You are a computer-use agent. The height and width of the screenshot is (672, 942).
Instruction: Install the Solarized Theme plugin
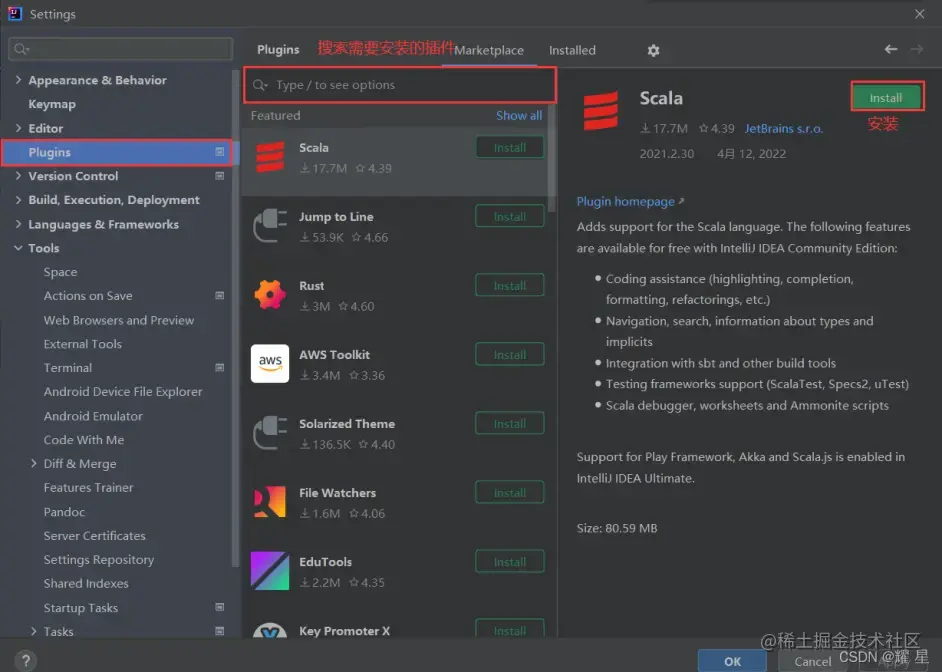(509, 423)
